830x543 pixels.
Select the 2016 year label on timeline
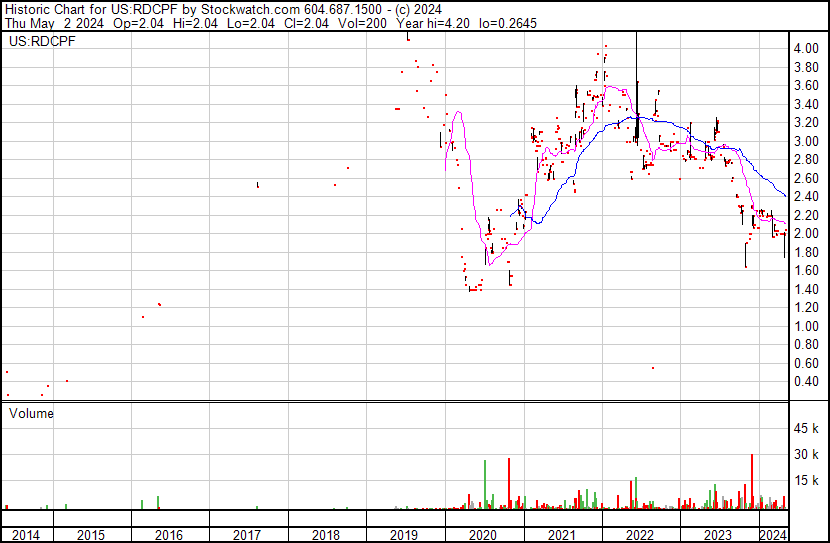point(169,535)
